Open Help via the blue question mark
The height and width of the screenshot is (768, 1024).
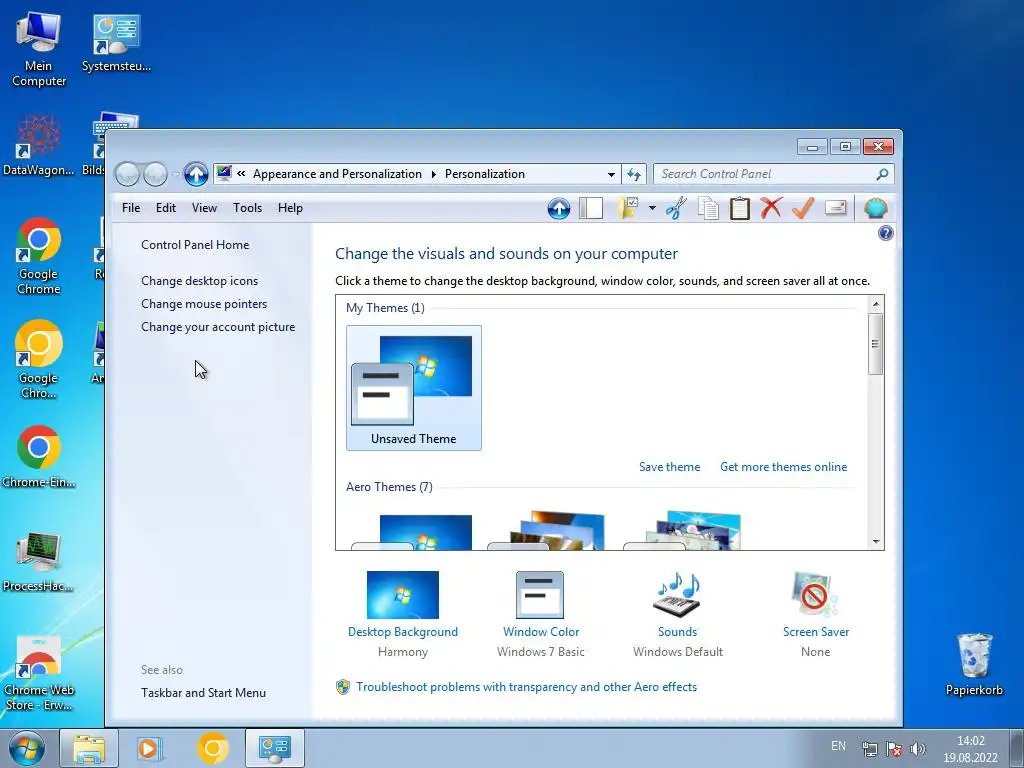[x=886, y=233]
